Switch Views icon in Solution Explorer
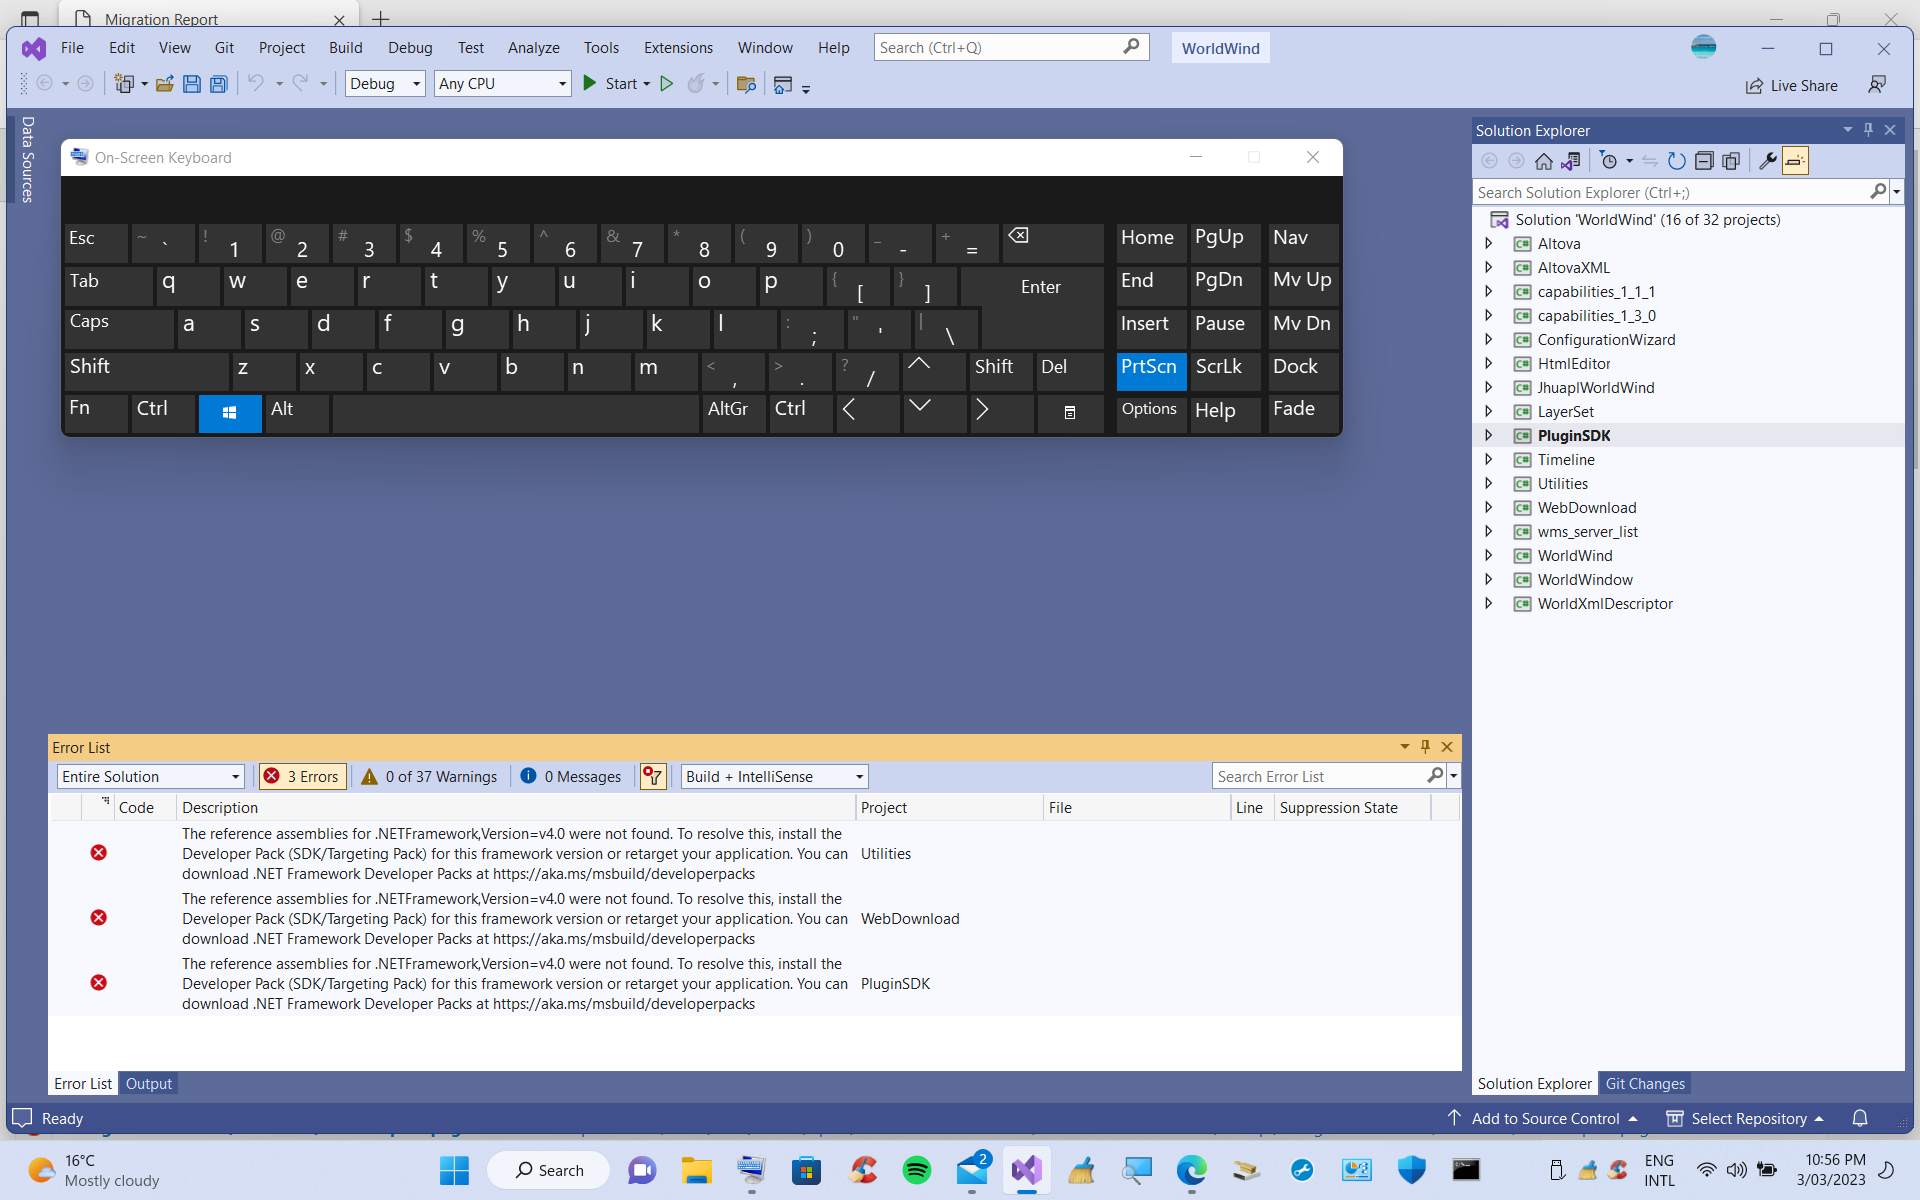The image size is (1920, 1200). 1571,161
